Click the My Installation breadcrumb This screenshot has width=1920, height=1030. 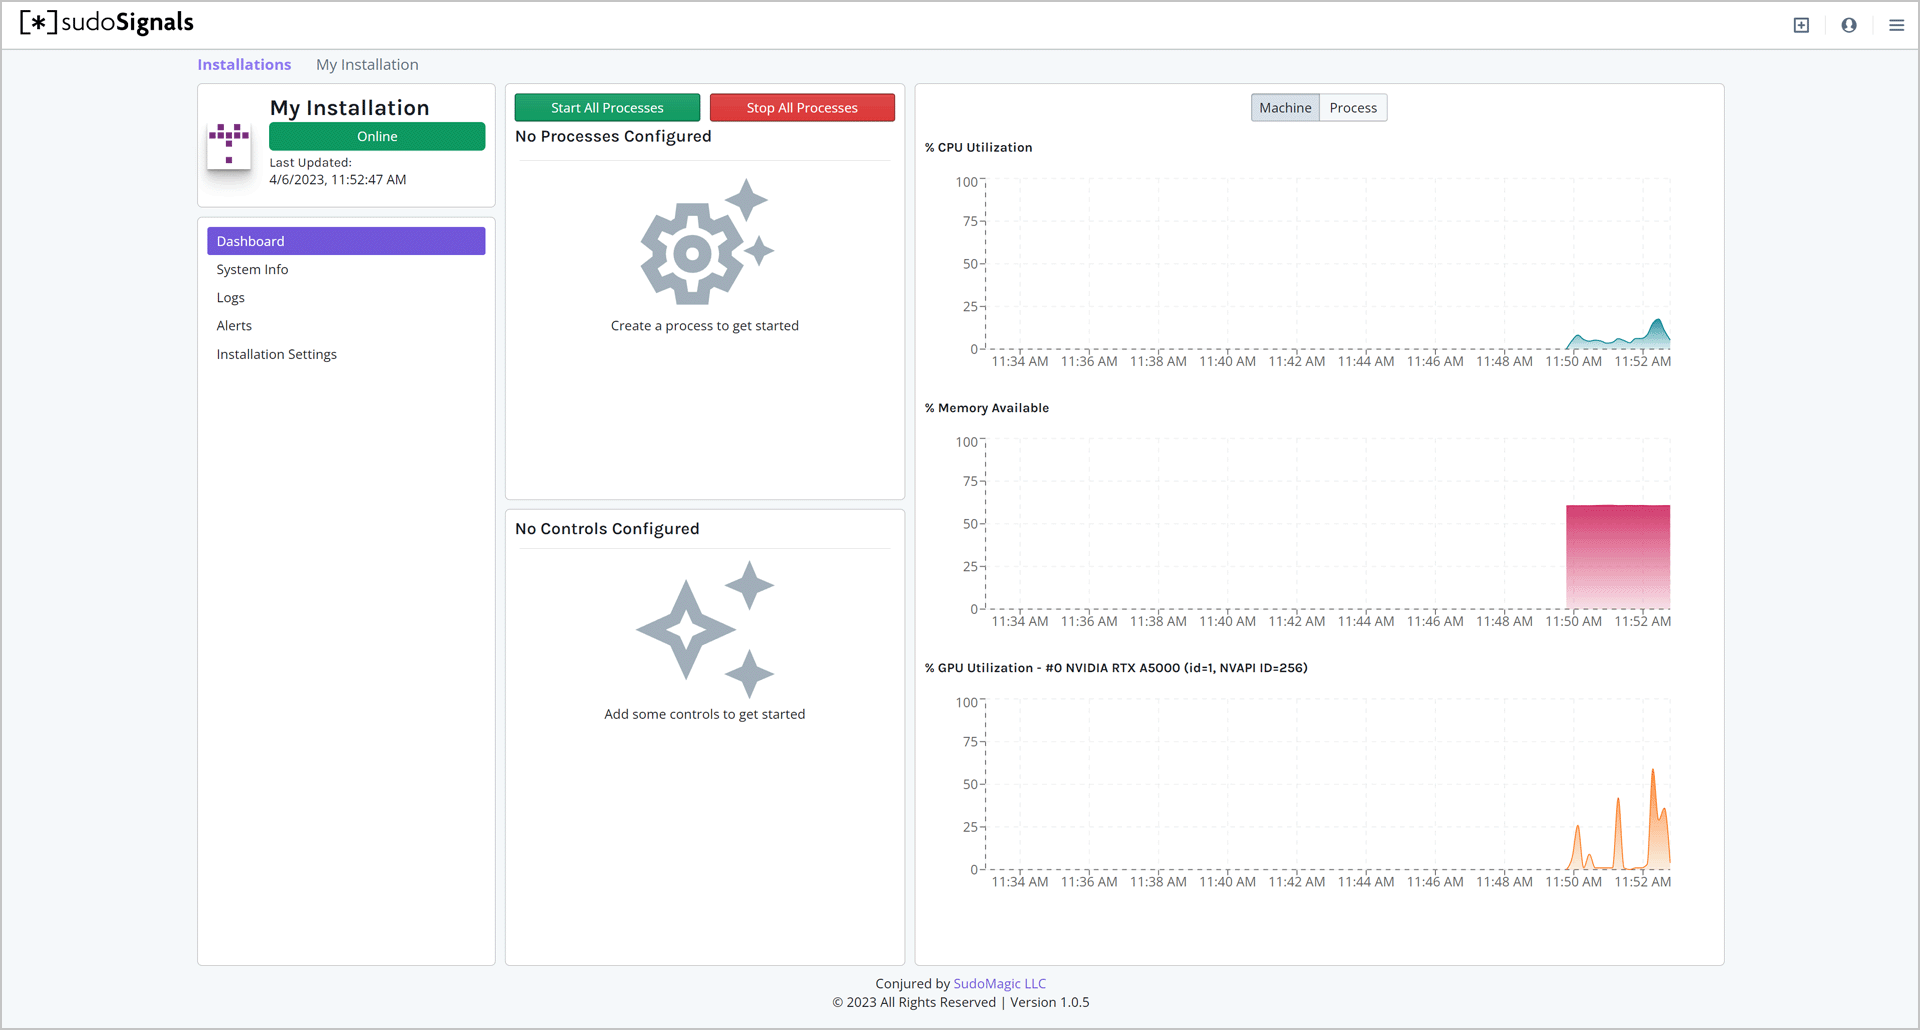tap(367, 65)
